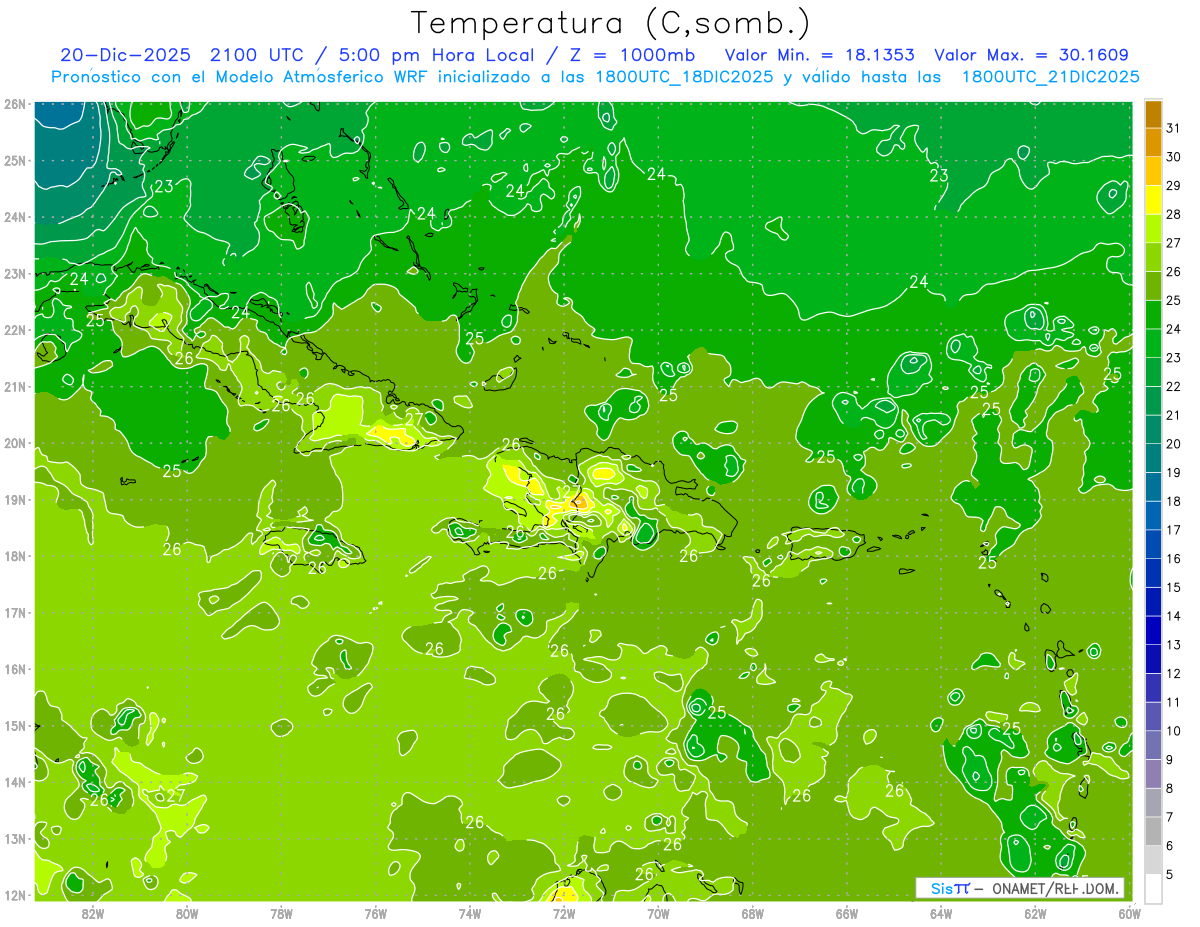Click the 66W longitude axis label
Screen dimensions: 1200x927
[x=847, y=912]
